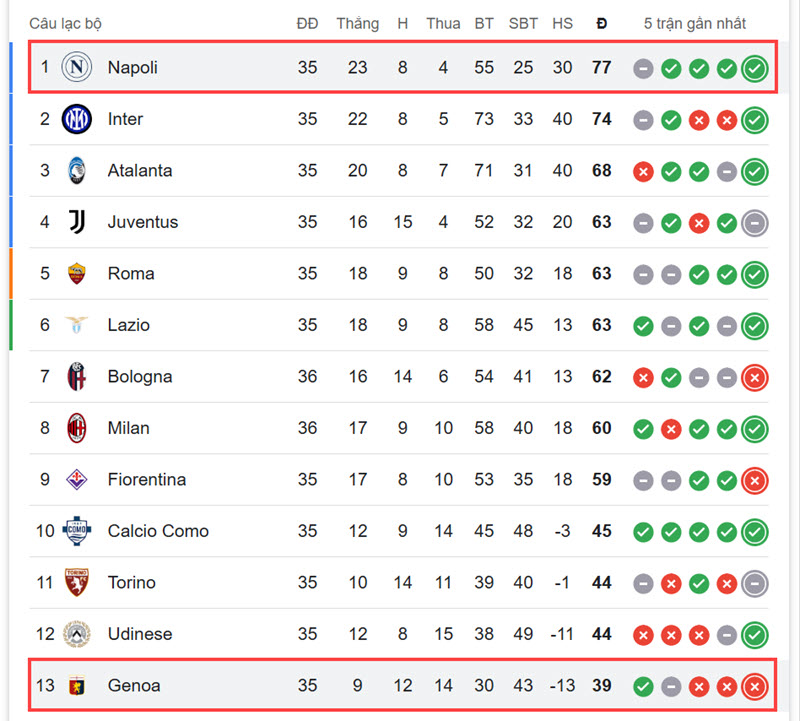This screenshot has width=800, height=721.
Task: Open the Lazio team link
Action: [129, 325]
